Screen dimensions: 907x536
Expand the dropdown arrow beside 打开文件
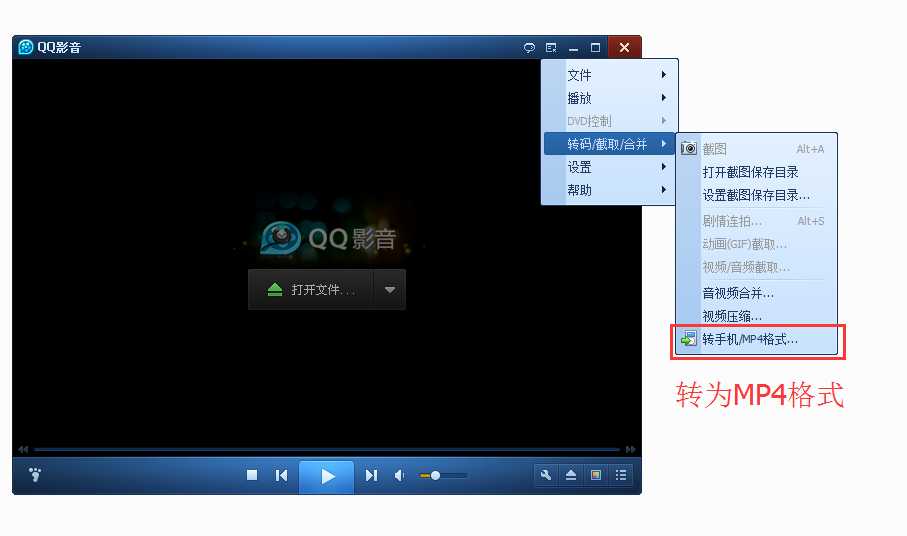[x=390, y=290]
